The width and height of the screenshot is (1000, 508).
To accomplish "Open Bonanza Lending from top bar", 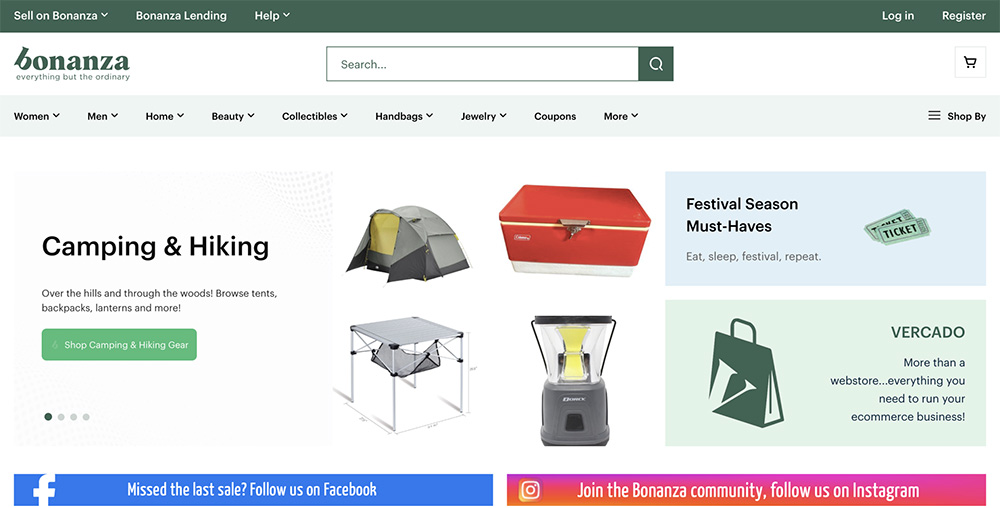I will coord(181,16).
